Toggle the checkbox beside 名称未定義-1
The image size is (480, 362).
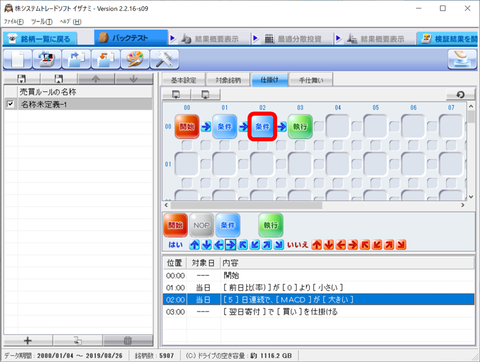(x=11, y=104)
